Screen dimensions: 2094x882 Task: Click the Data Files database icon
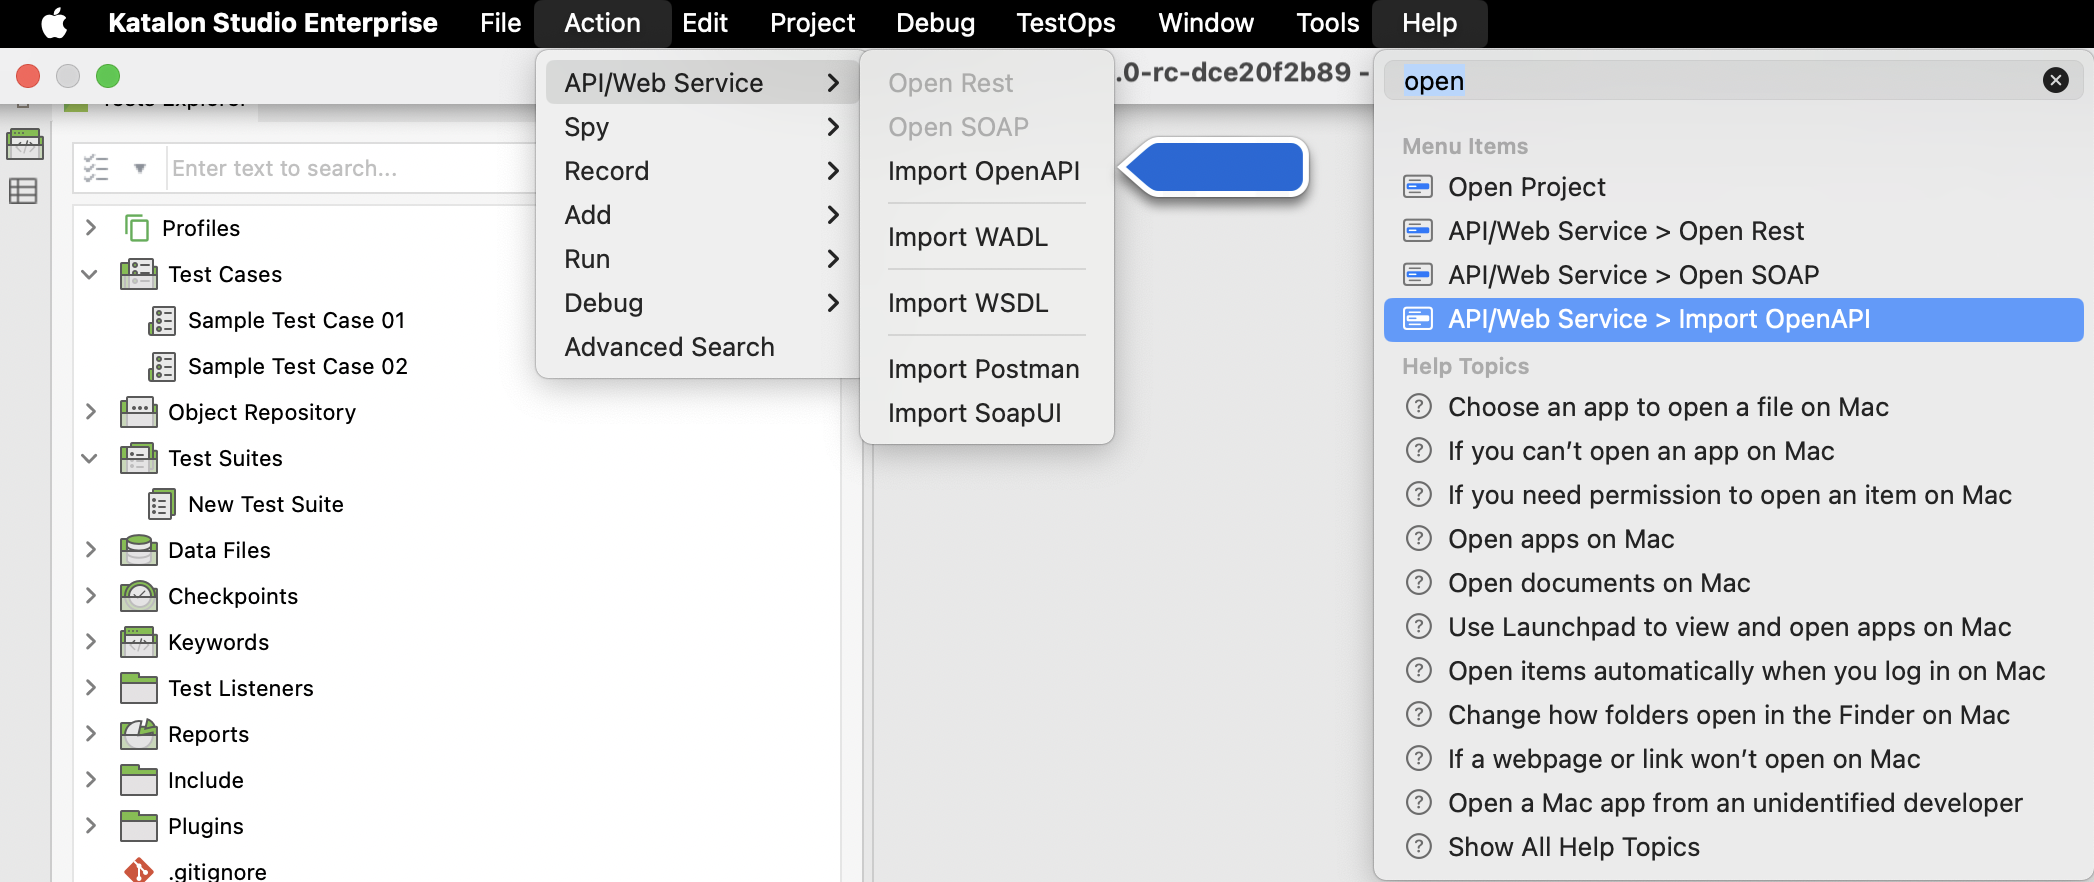pyautogui.click(x=137, y=549)
